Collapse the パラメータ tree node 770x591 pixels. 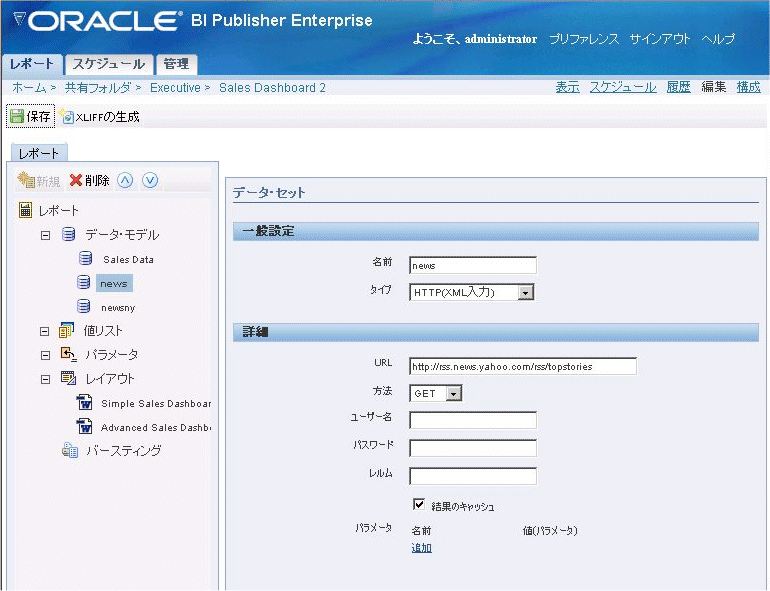click(45, 355)
